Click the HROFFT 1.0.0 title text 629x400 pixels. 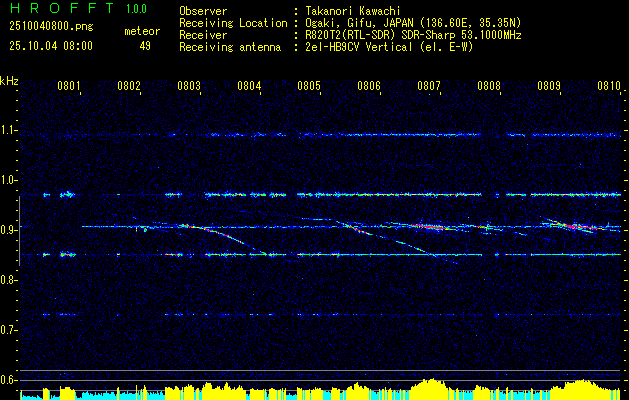[78, 8]
